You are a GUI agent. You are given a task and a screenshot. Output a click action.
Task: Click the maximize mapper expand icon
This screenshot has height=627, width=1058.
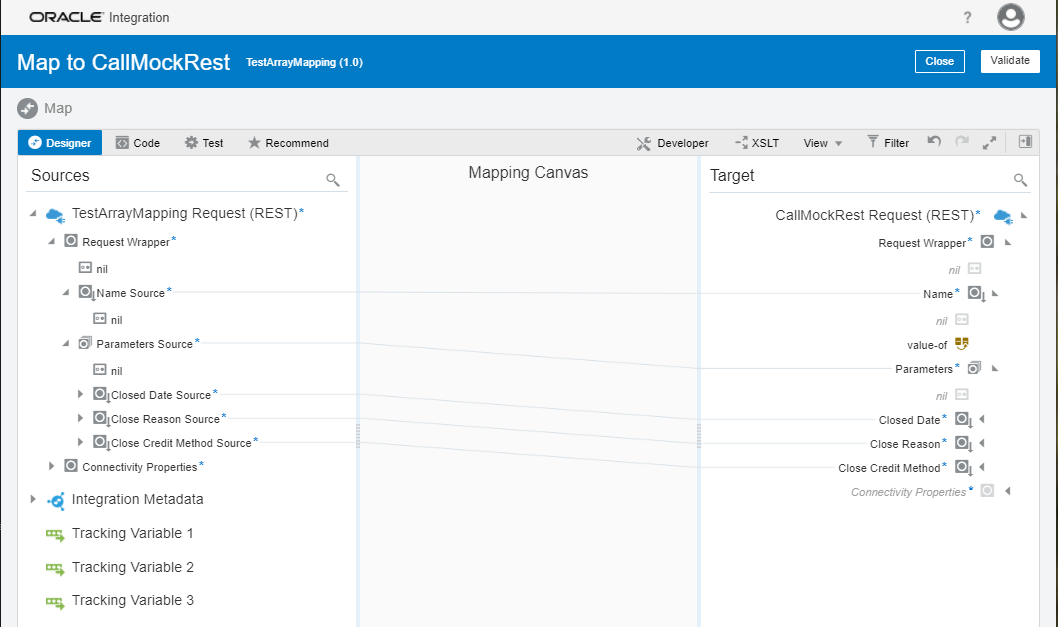[989, 143]
